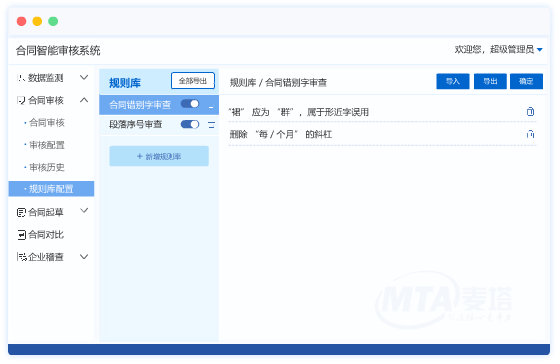
Task: Open the 数据监测 menu label
Action: point(46,78)
